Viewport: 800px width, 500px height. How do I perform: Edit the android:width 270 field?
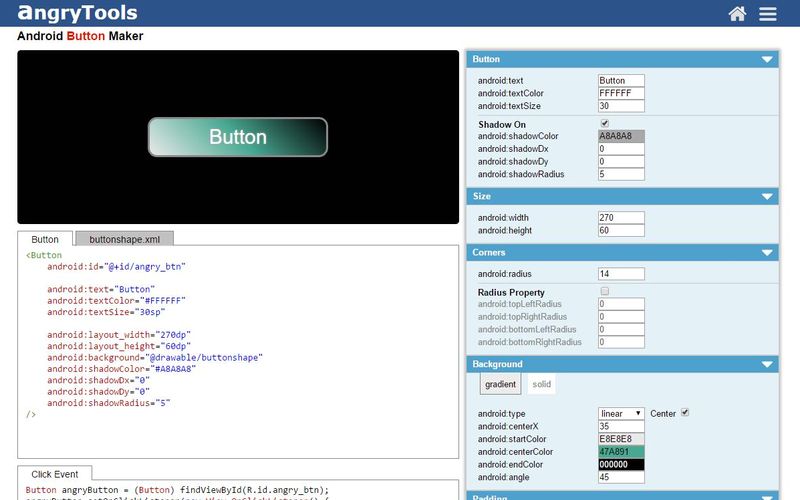[621, 218]
